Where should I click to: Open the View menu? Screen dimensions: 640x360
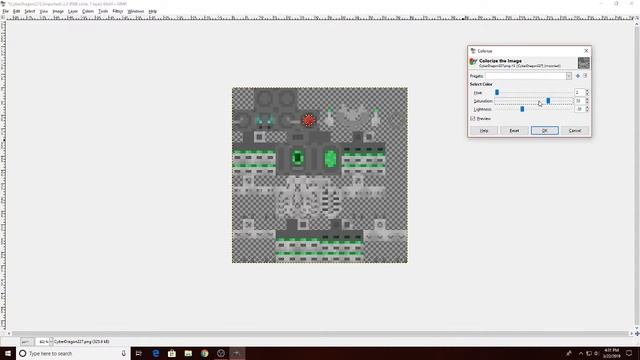tap(43, 11)
